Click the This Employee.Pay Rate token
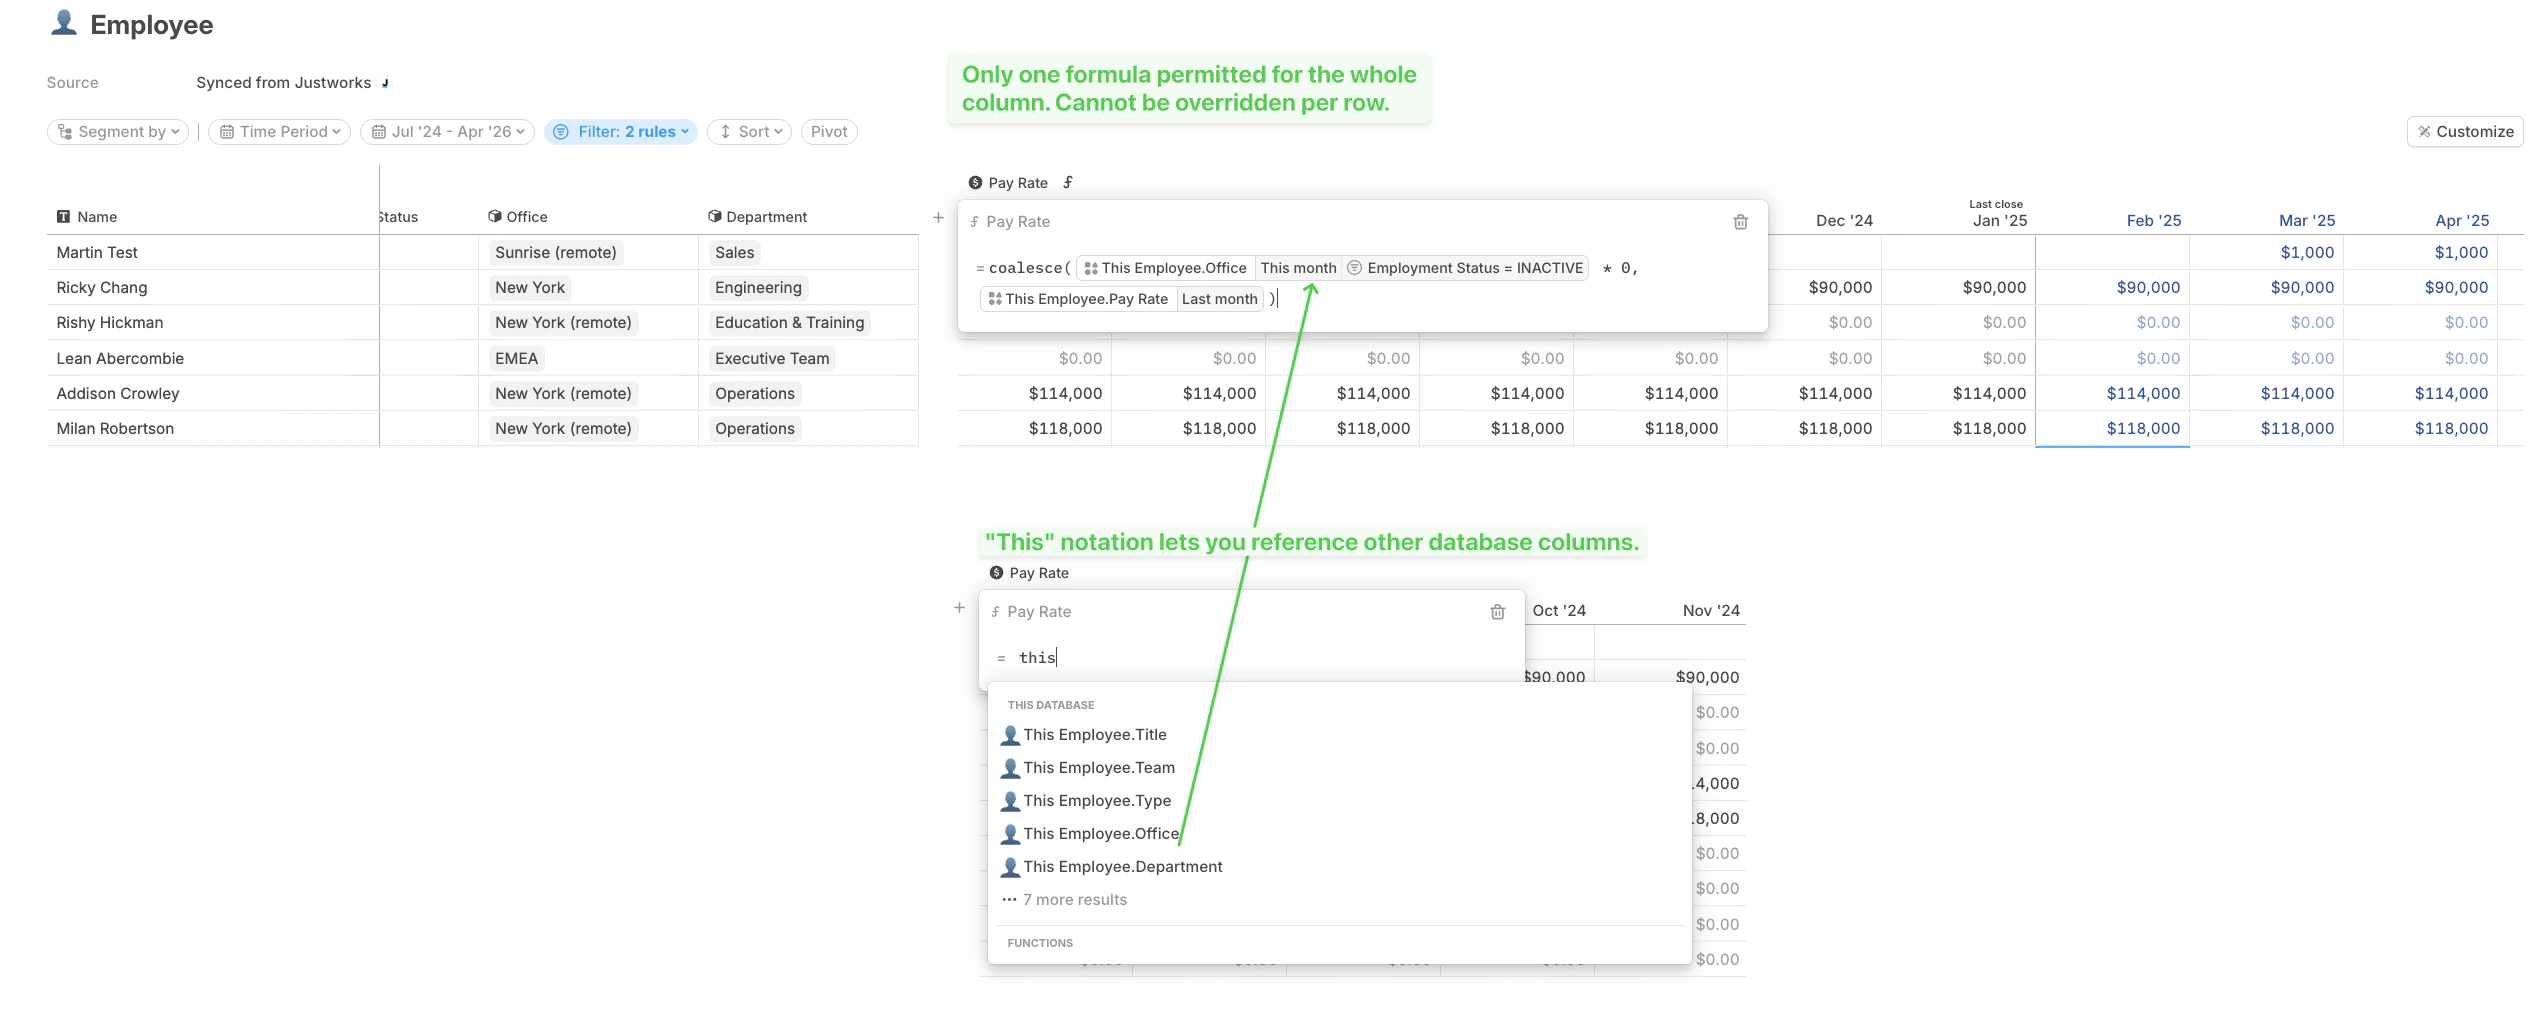This screenshot has height=1020, width=2535. (1078, 299)
